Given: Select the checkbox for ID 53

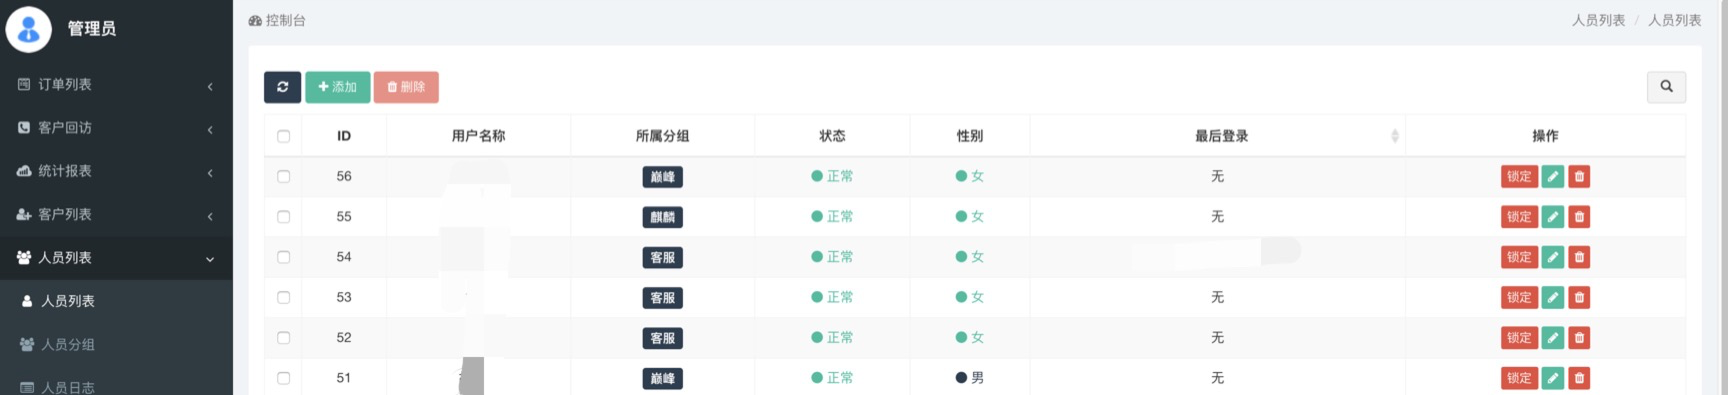Looking at the screenshot, I should point(284,297).
